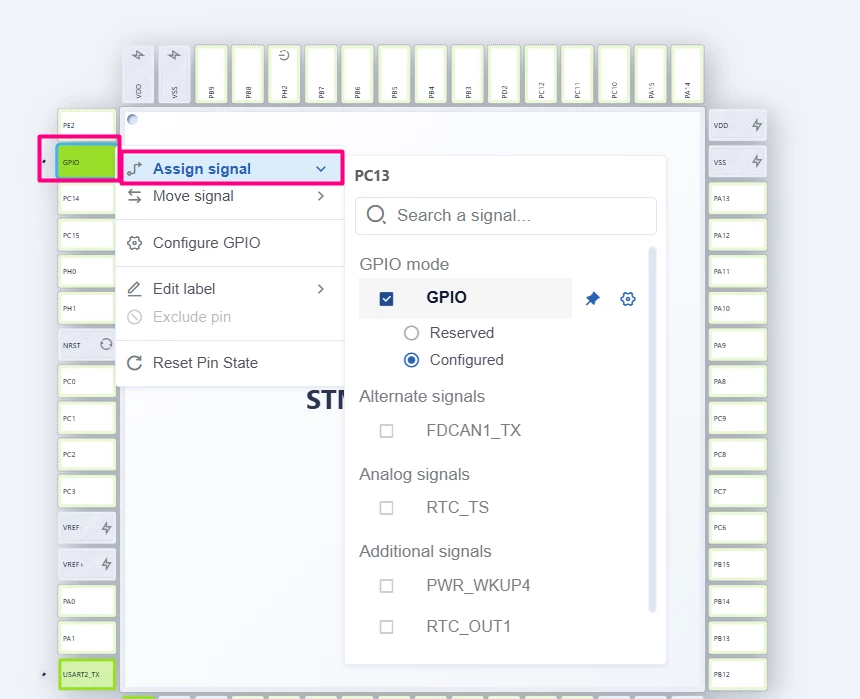Viewport: 860px width, 699px height.
Task: Select the Reserved radio button
Action: pos(411,333)
